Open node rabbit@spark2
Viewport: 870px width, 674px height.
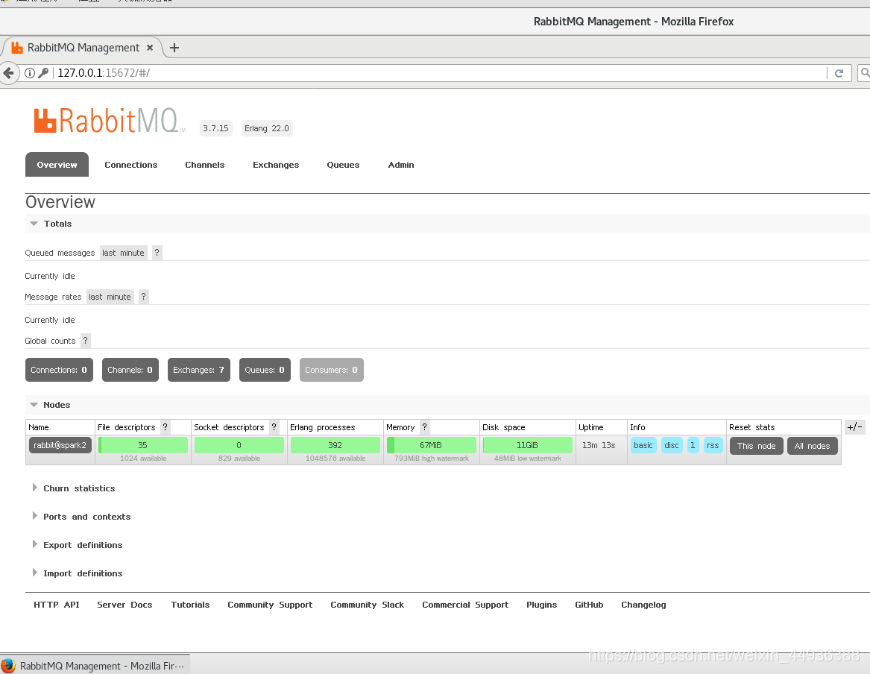60,445
